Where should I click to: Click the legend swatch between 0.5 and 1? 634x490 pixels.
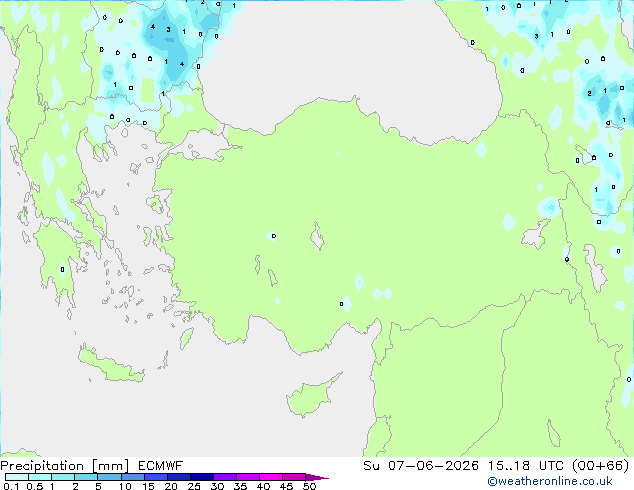point(40,477)
